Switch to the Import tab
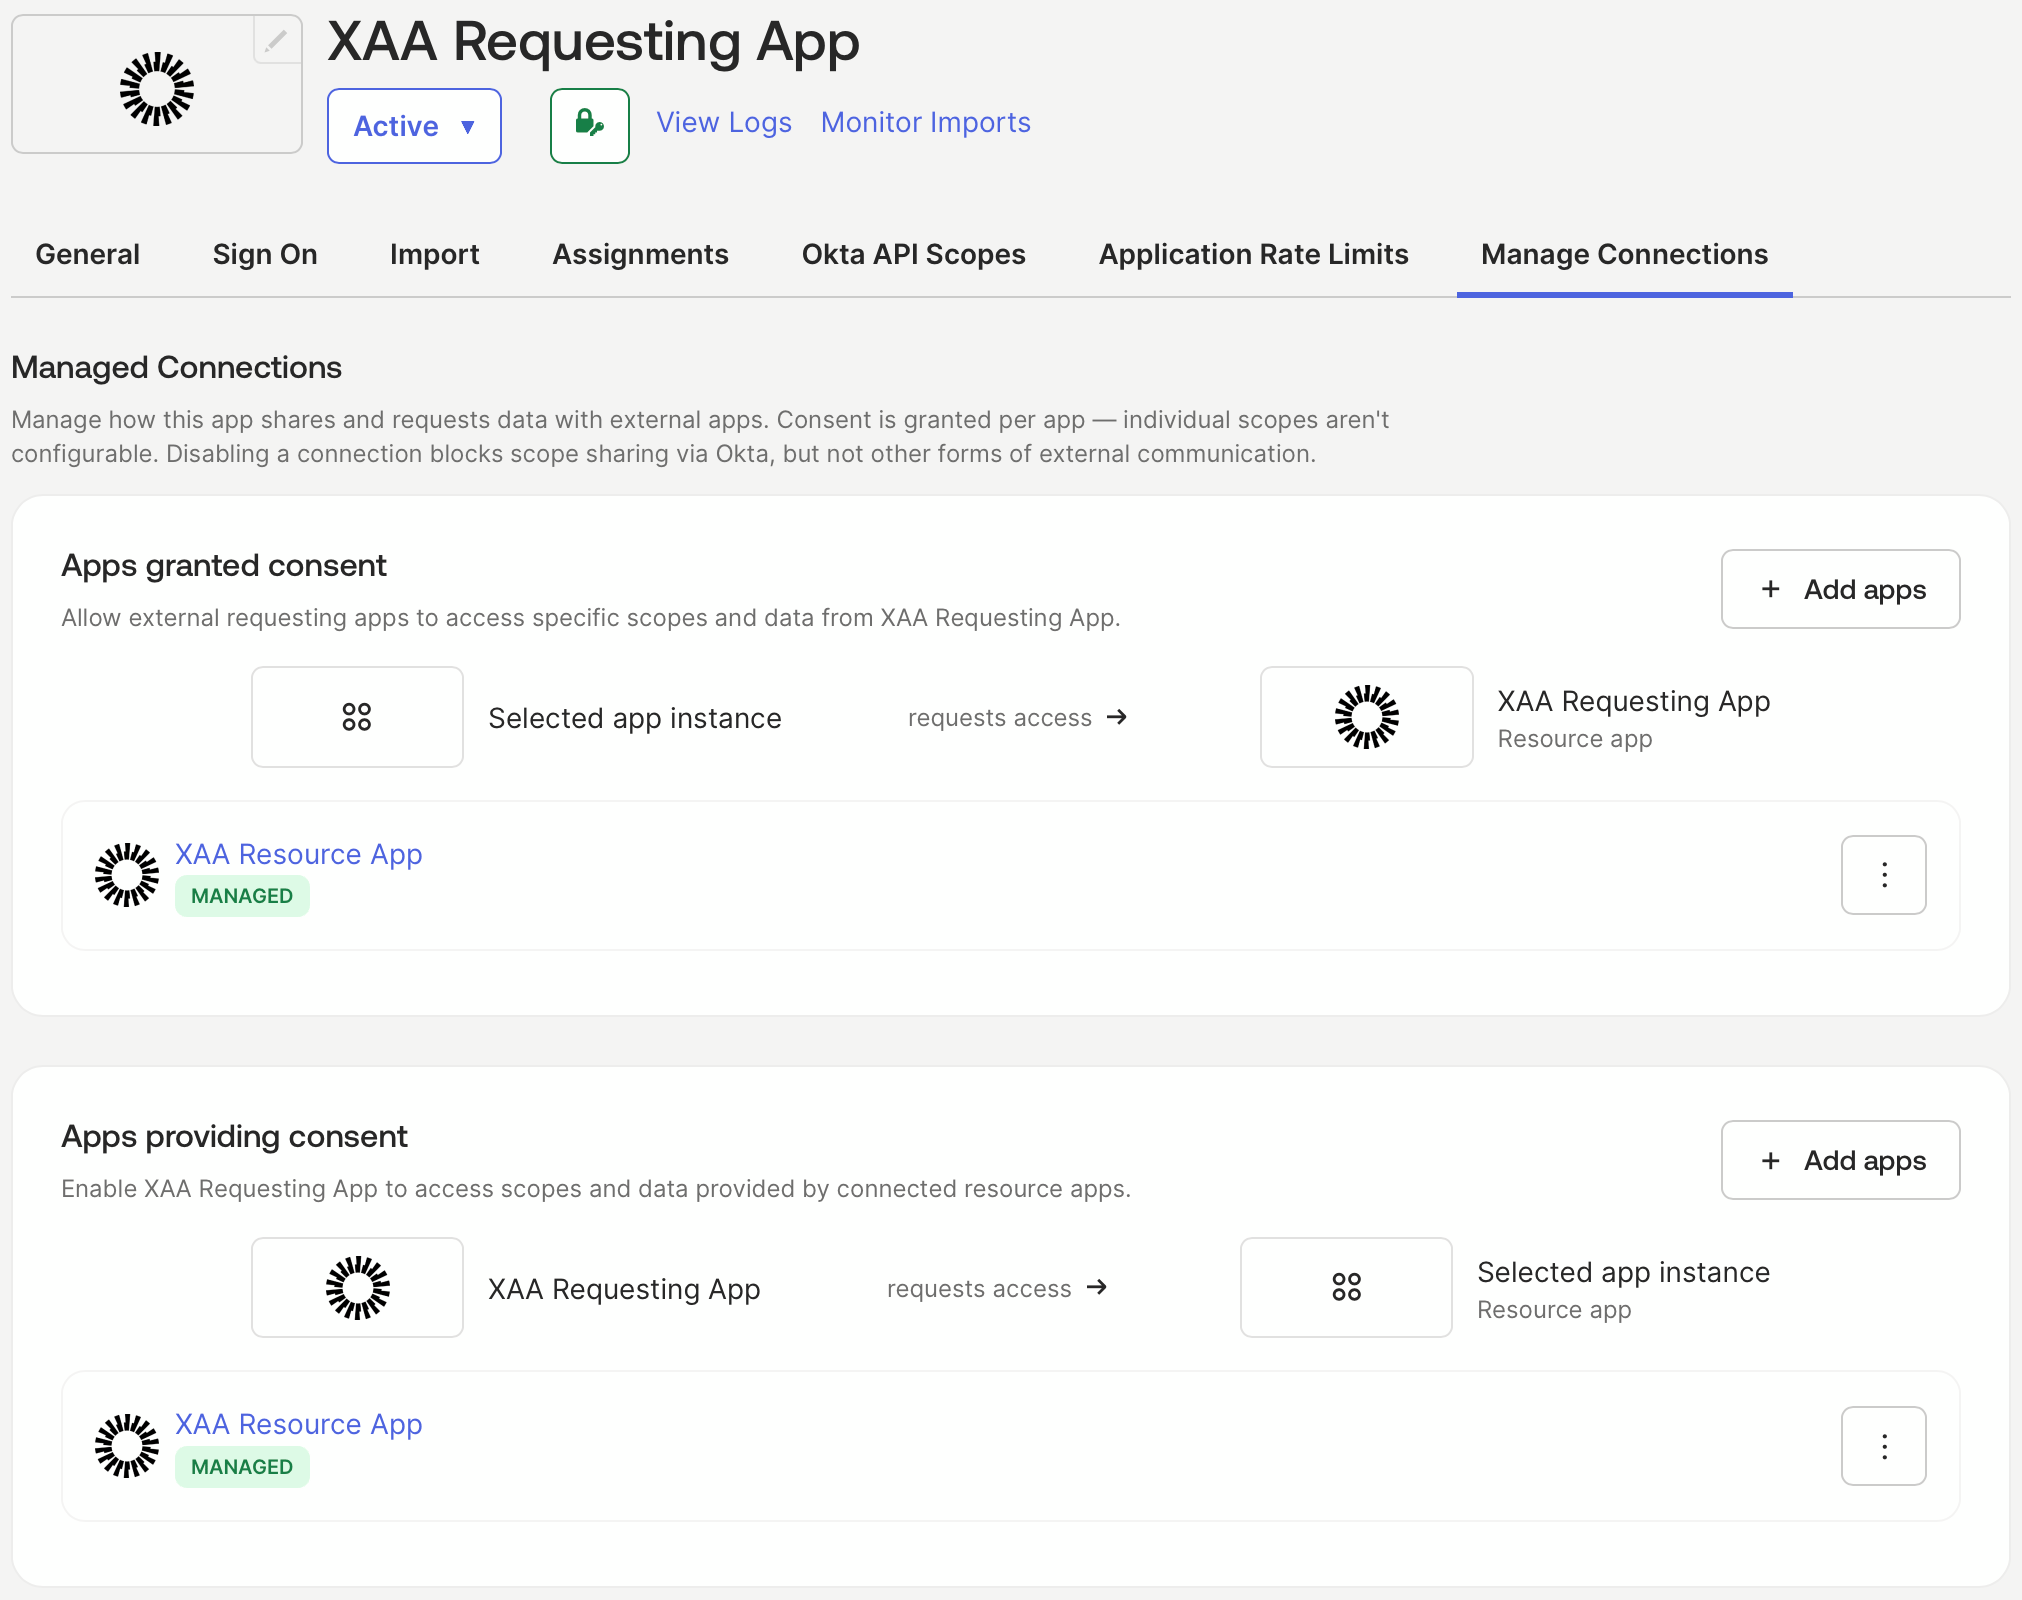This screenshot has height=1600, width=2022. (x=435, y=254)
